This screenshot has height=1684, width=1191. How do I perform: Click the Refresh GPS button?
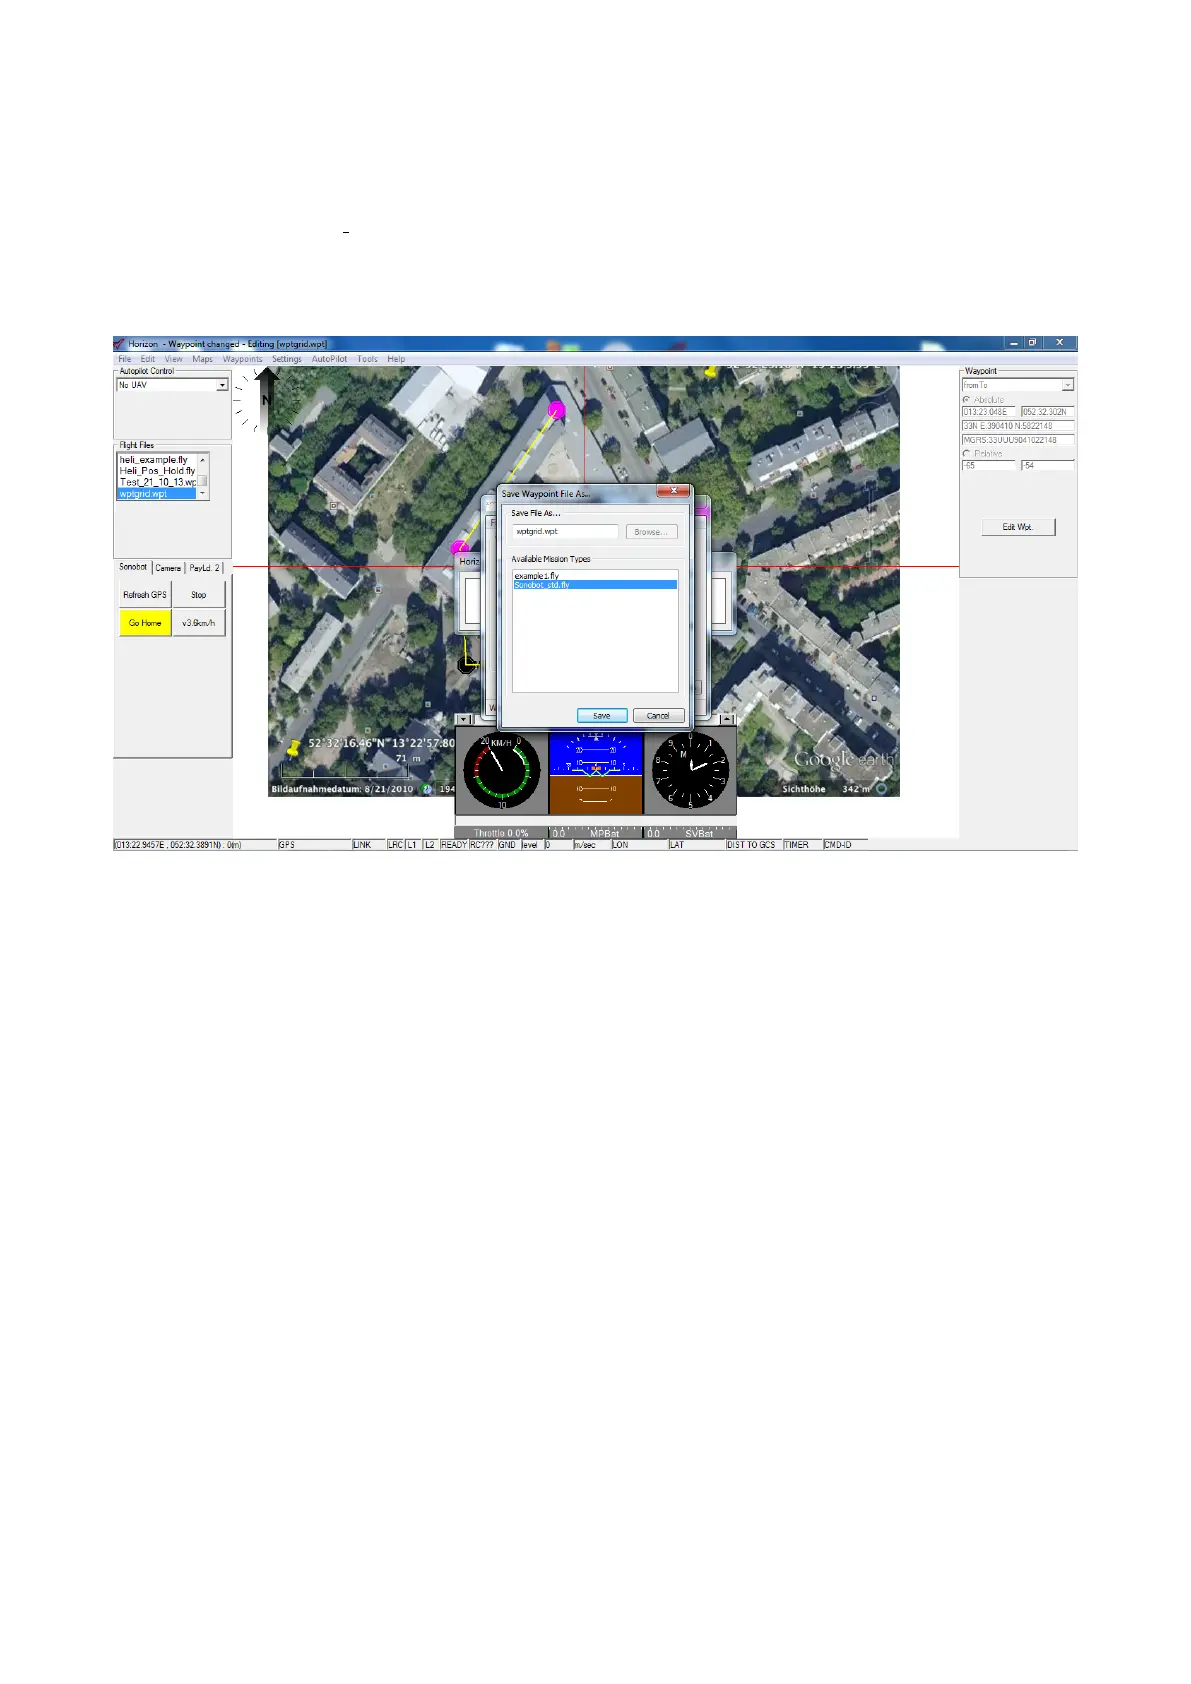coord(145,595)
